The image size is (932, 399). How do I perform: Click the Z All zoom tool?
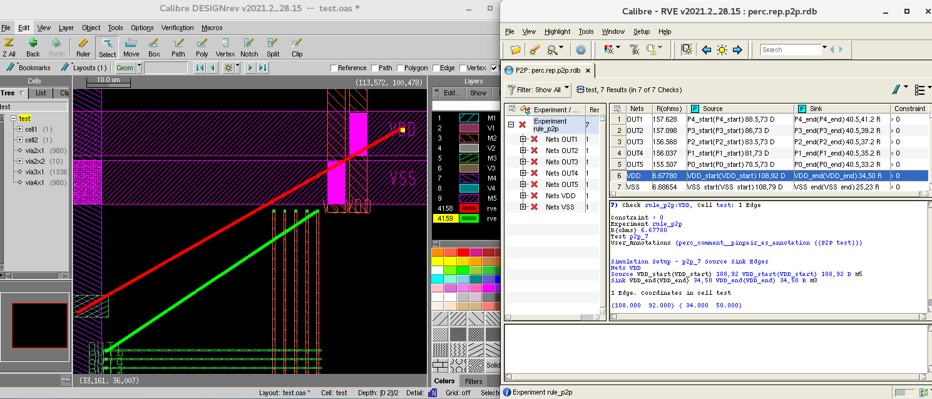9,47
